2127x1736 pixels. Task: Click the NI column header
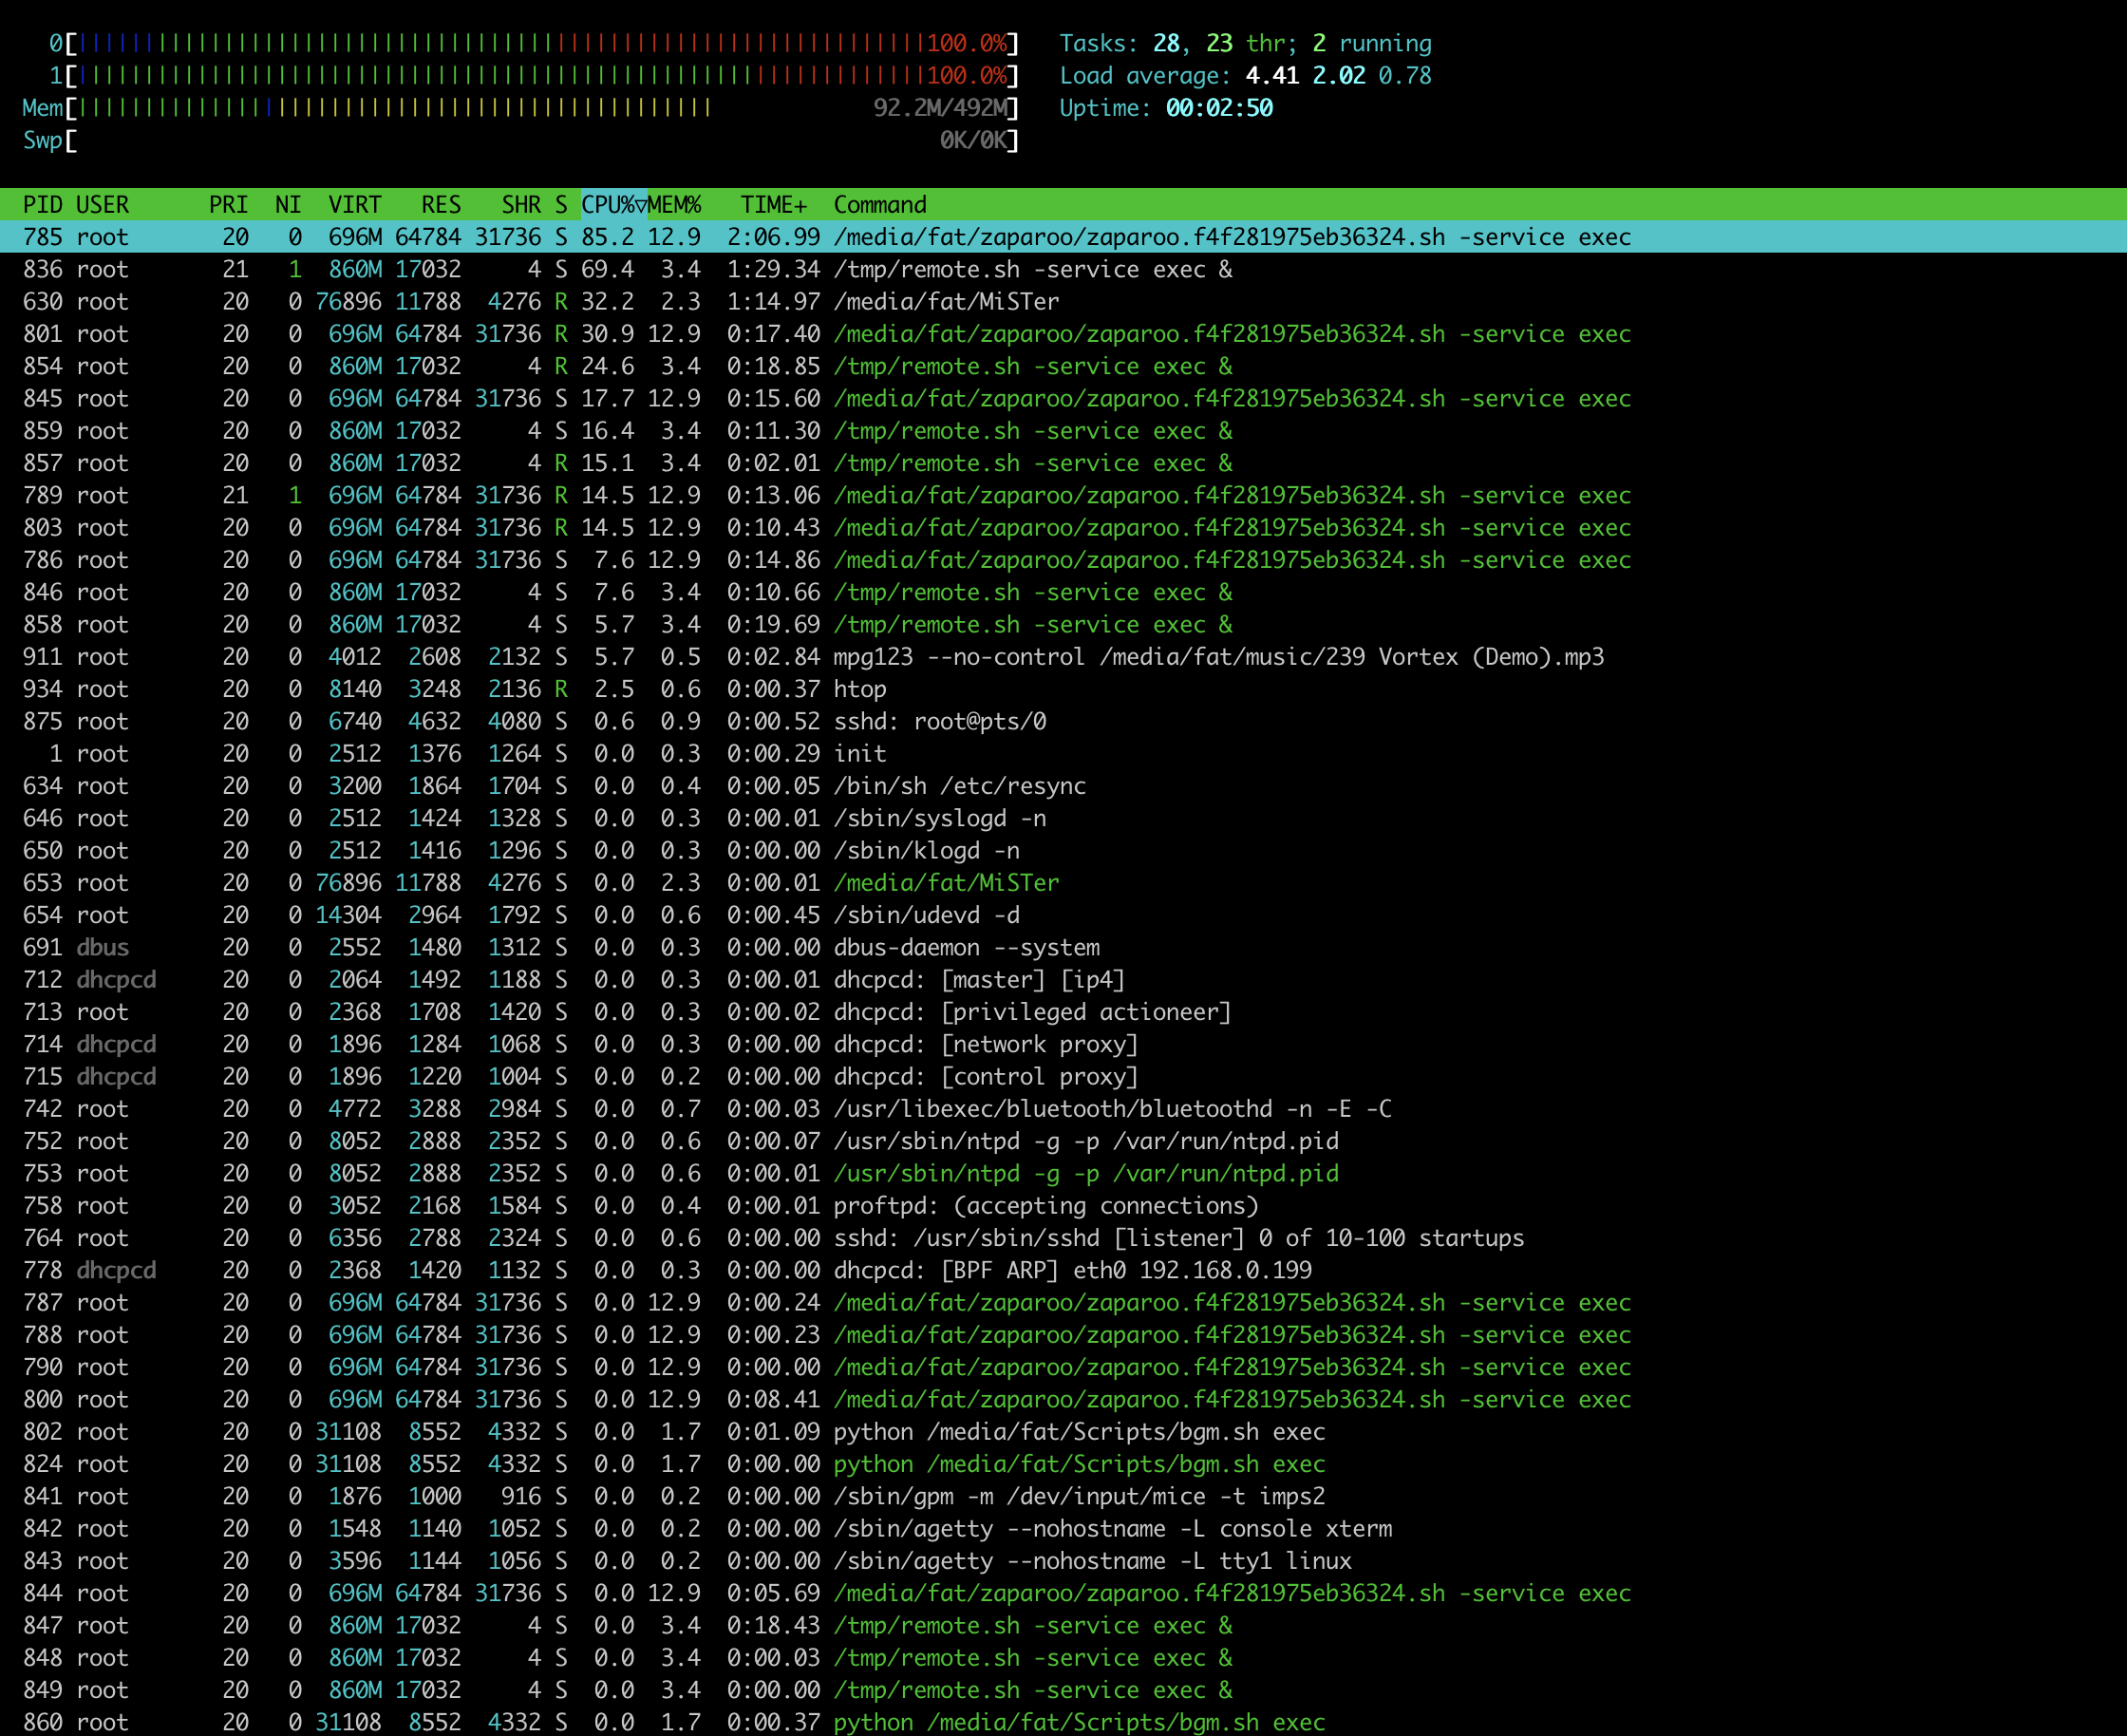coord(288,205)
